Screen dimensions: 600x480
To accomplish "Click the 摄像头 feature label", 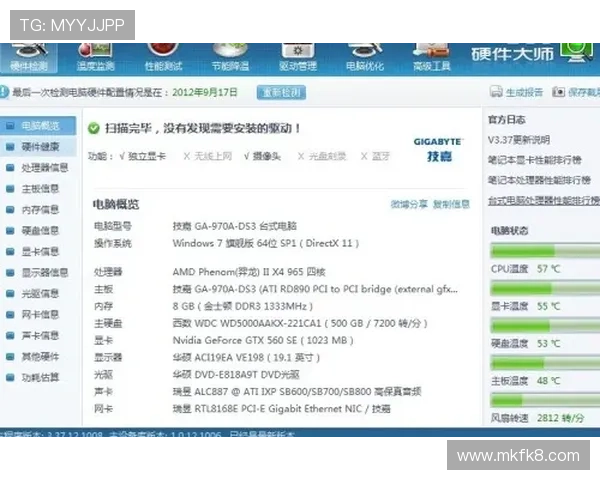I will [x=267, y=156].
